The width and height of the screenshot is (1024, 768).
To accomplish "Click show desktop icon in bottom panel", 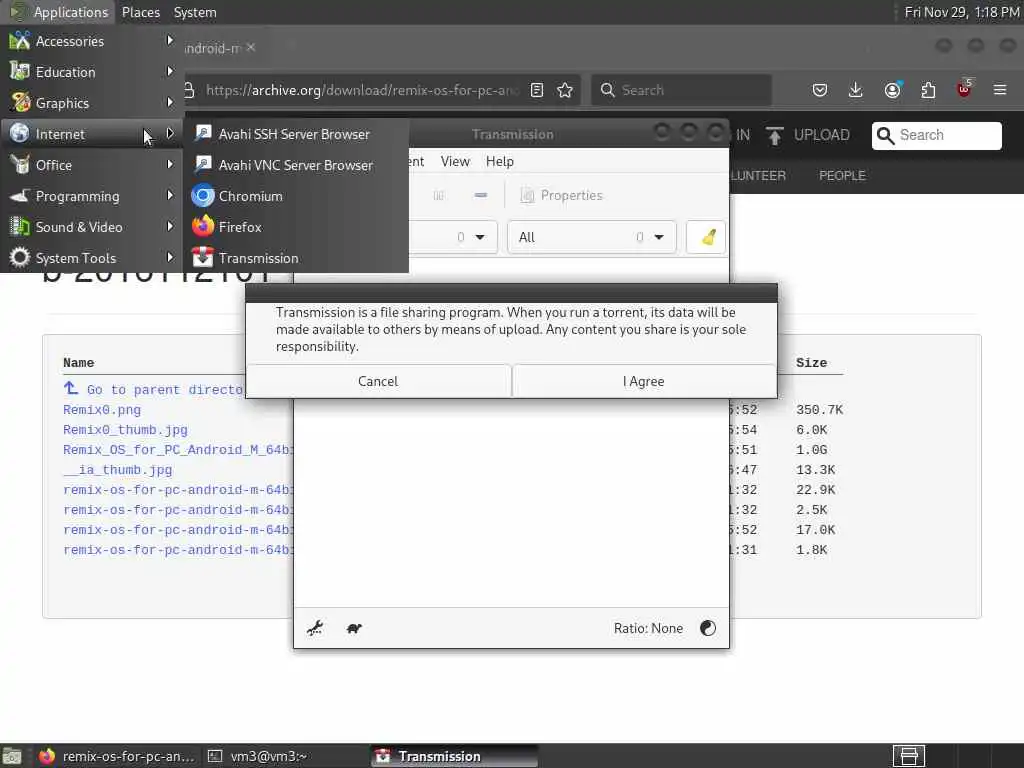I will pos(12,757).
